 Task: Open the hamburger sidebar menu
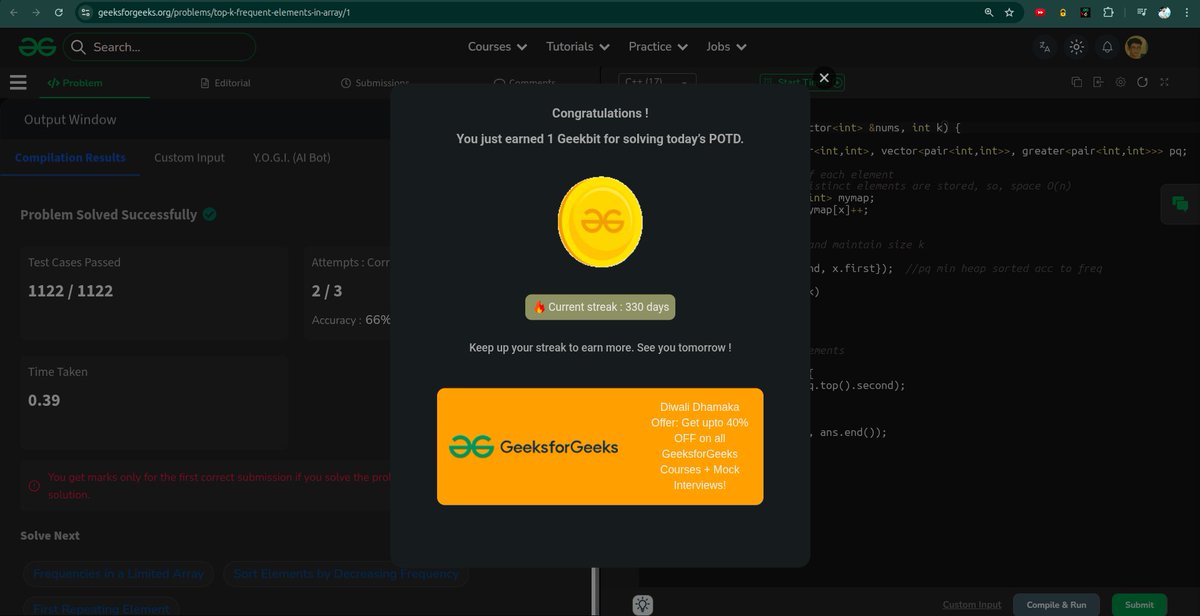click(x=18, y=83)
